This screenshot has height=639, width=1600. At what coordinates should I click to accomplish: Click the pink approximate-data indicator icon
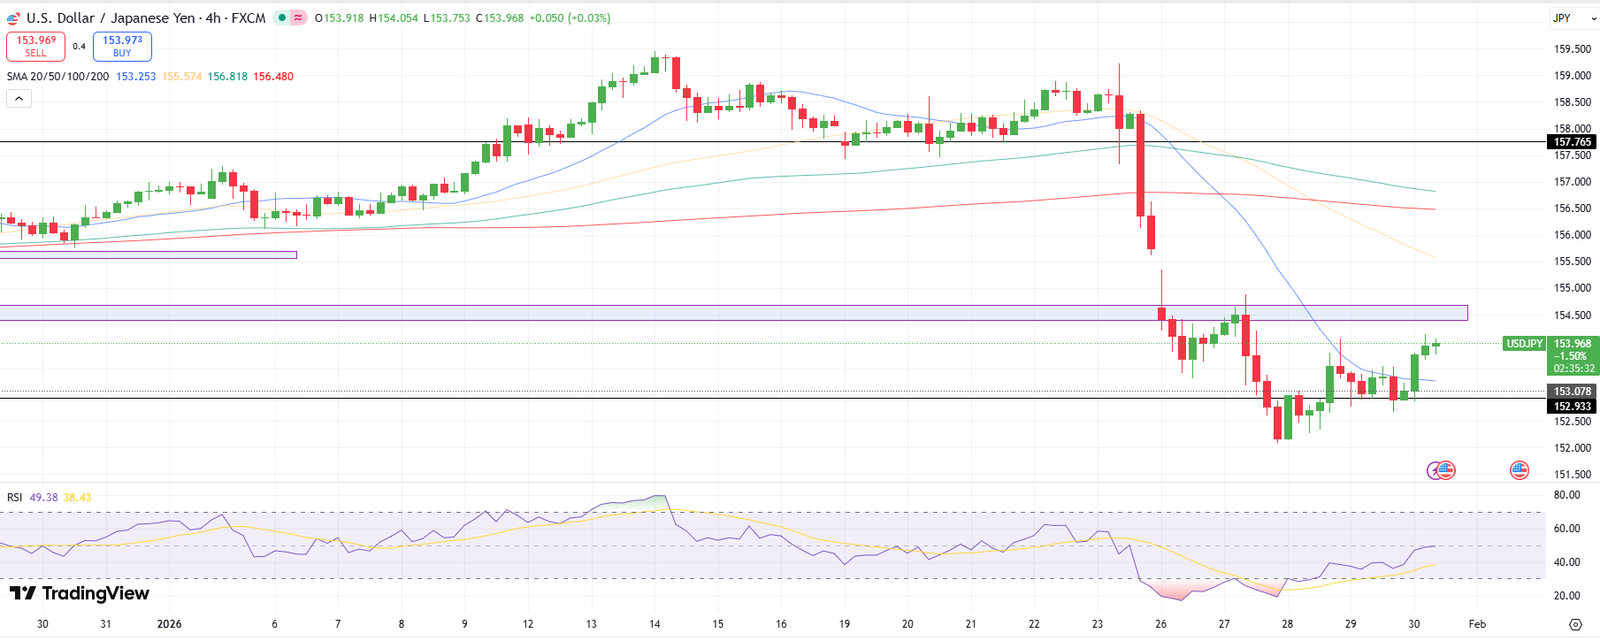298,18
